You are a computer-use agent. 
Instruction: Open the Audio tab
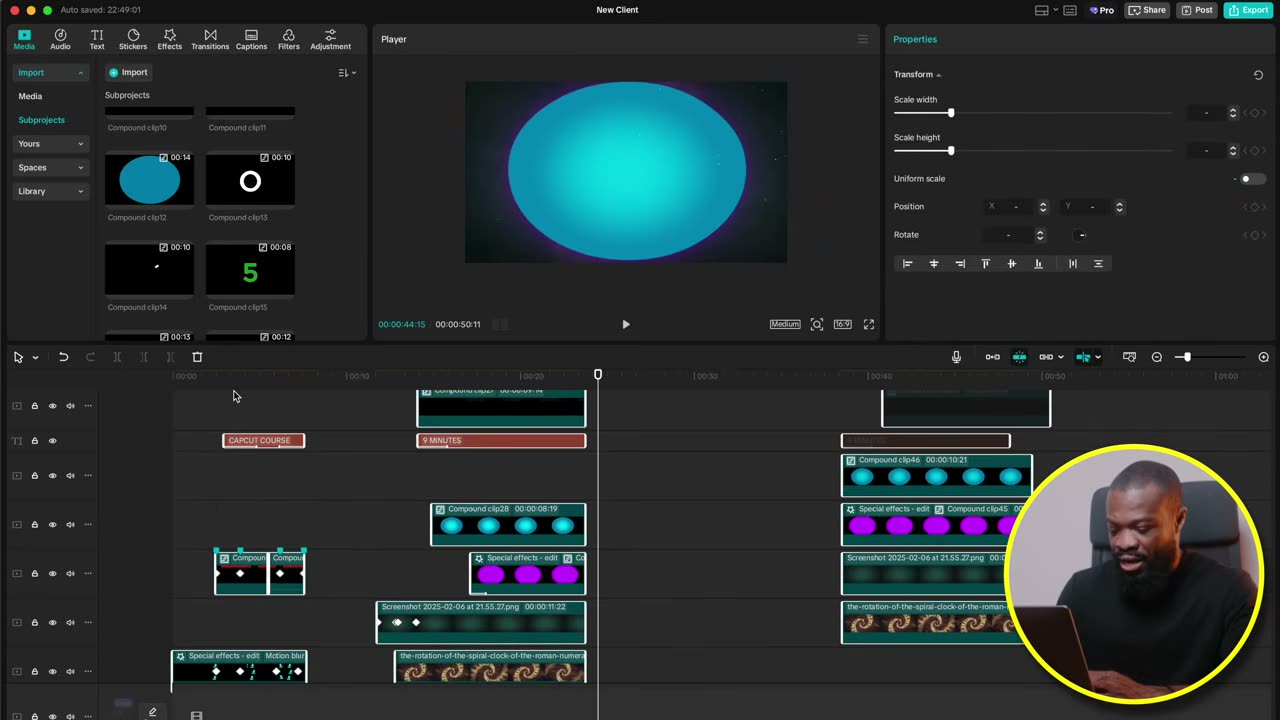[60, 39]
